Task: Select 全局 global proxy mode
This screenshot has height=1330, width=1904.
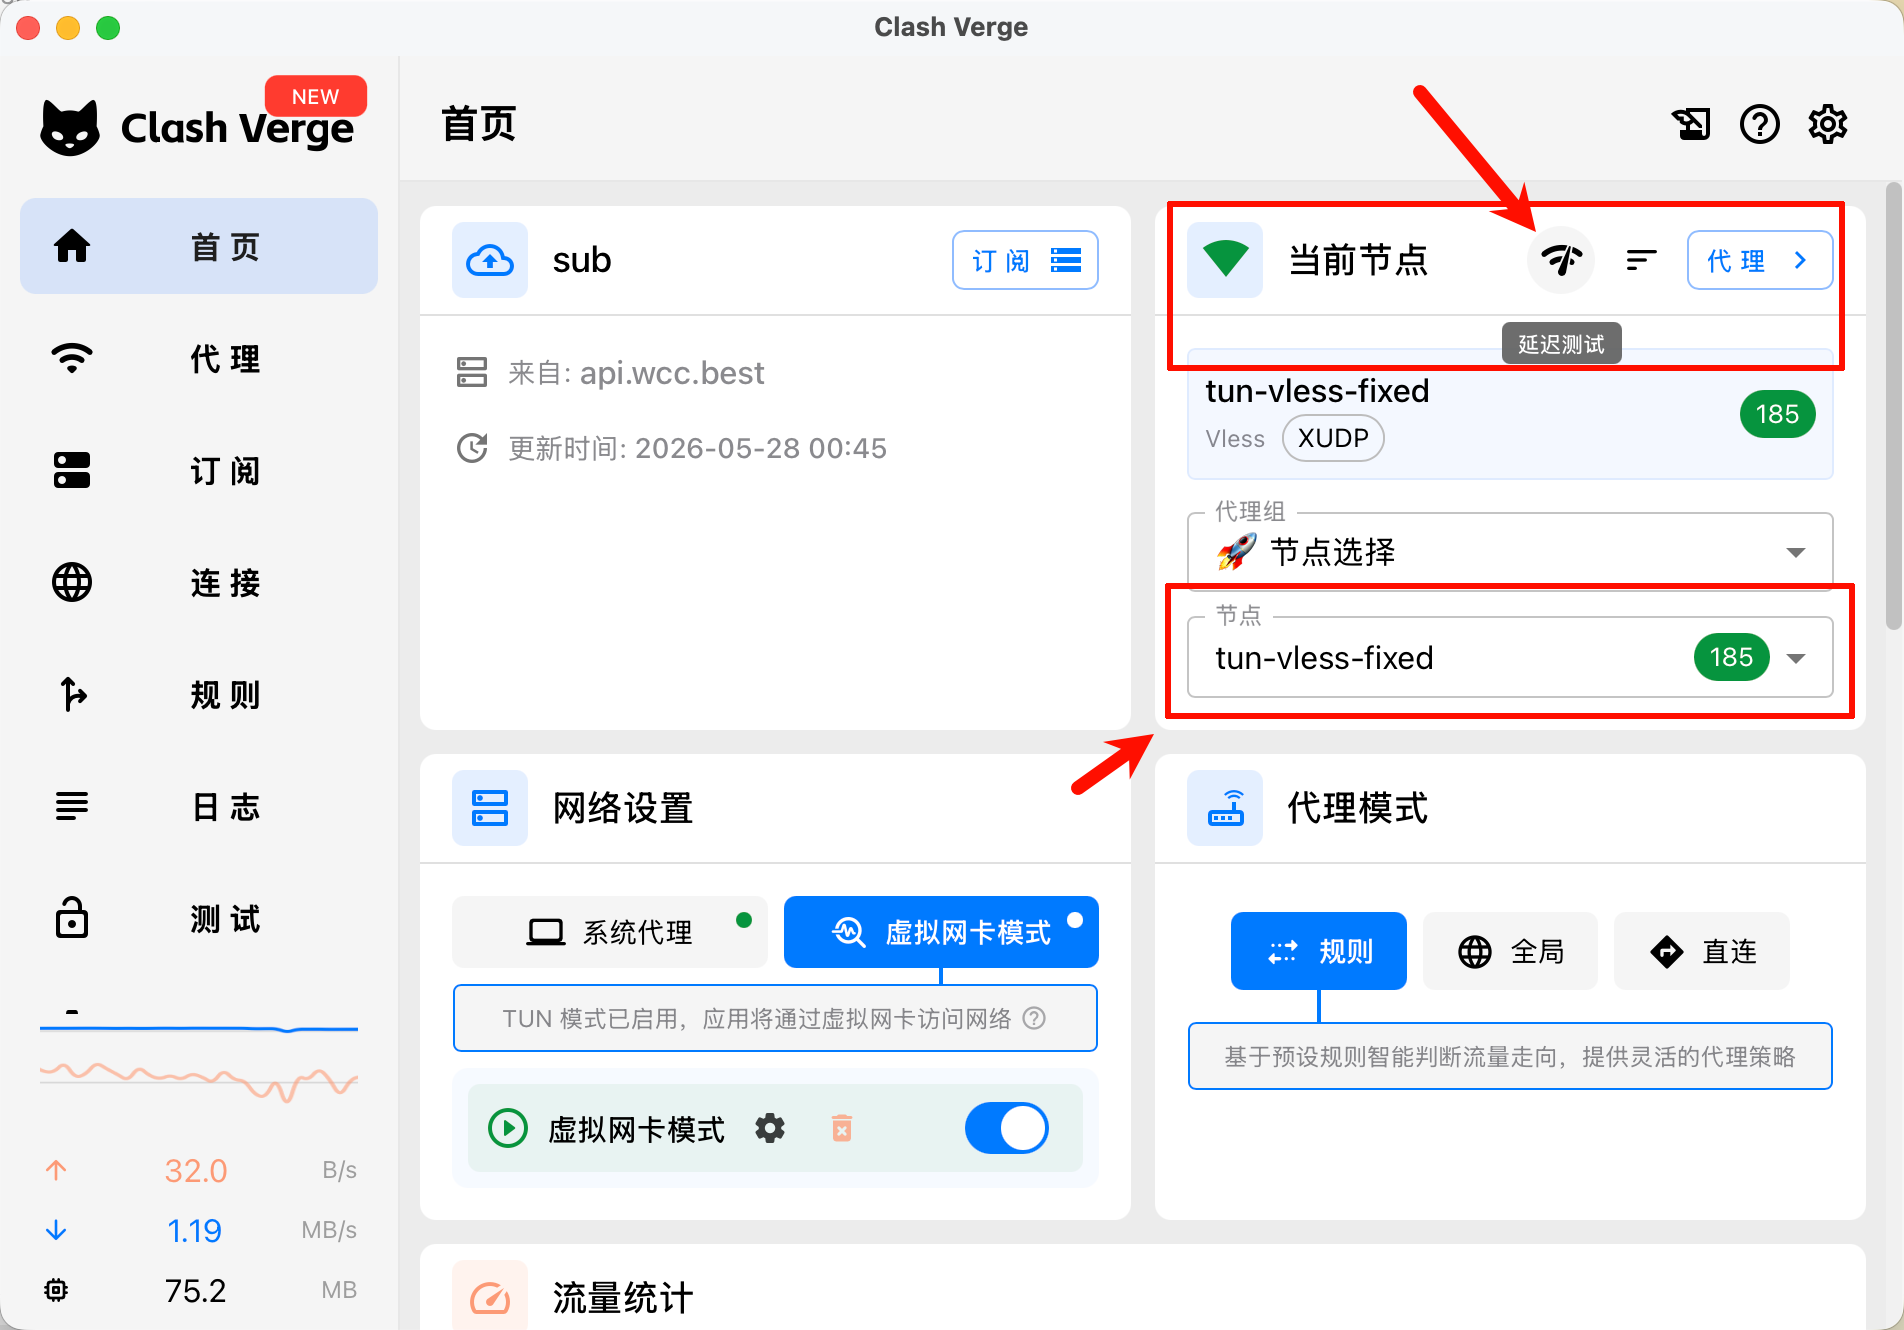Action: click(x=1510, y=951)
